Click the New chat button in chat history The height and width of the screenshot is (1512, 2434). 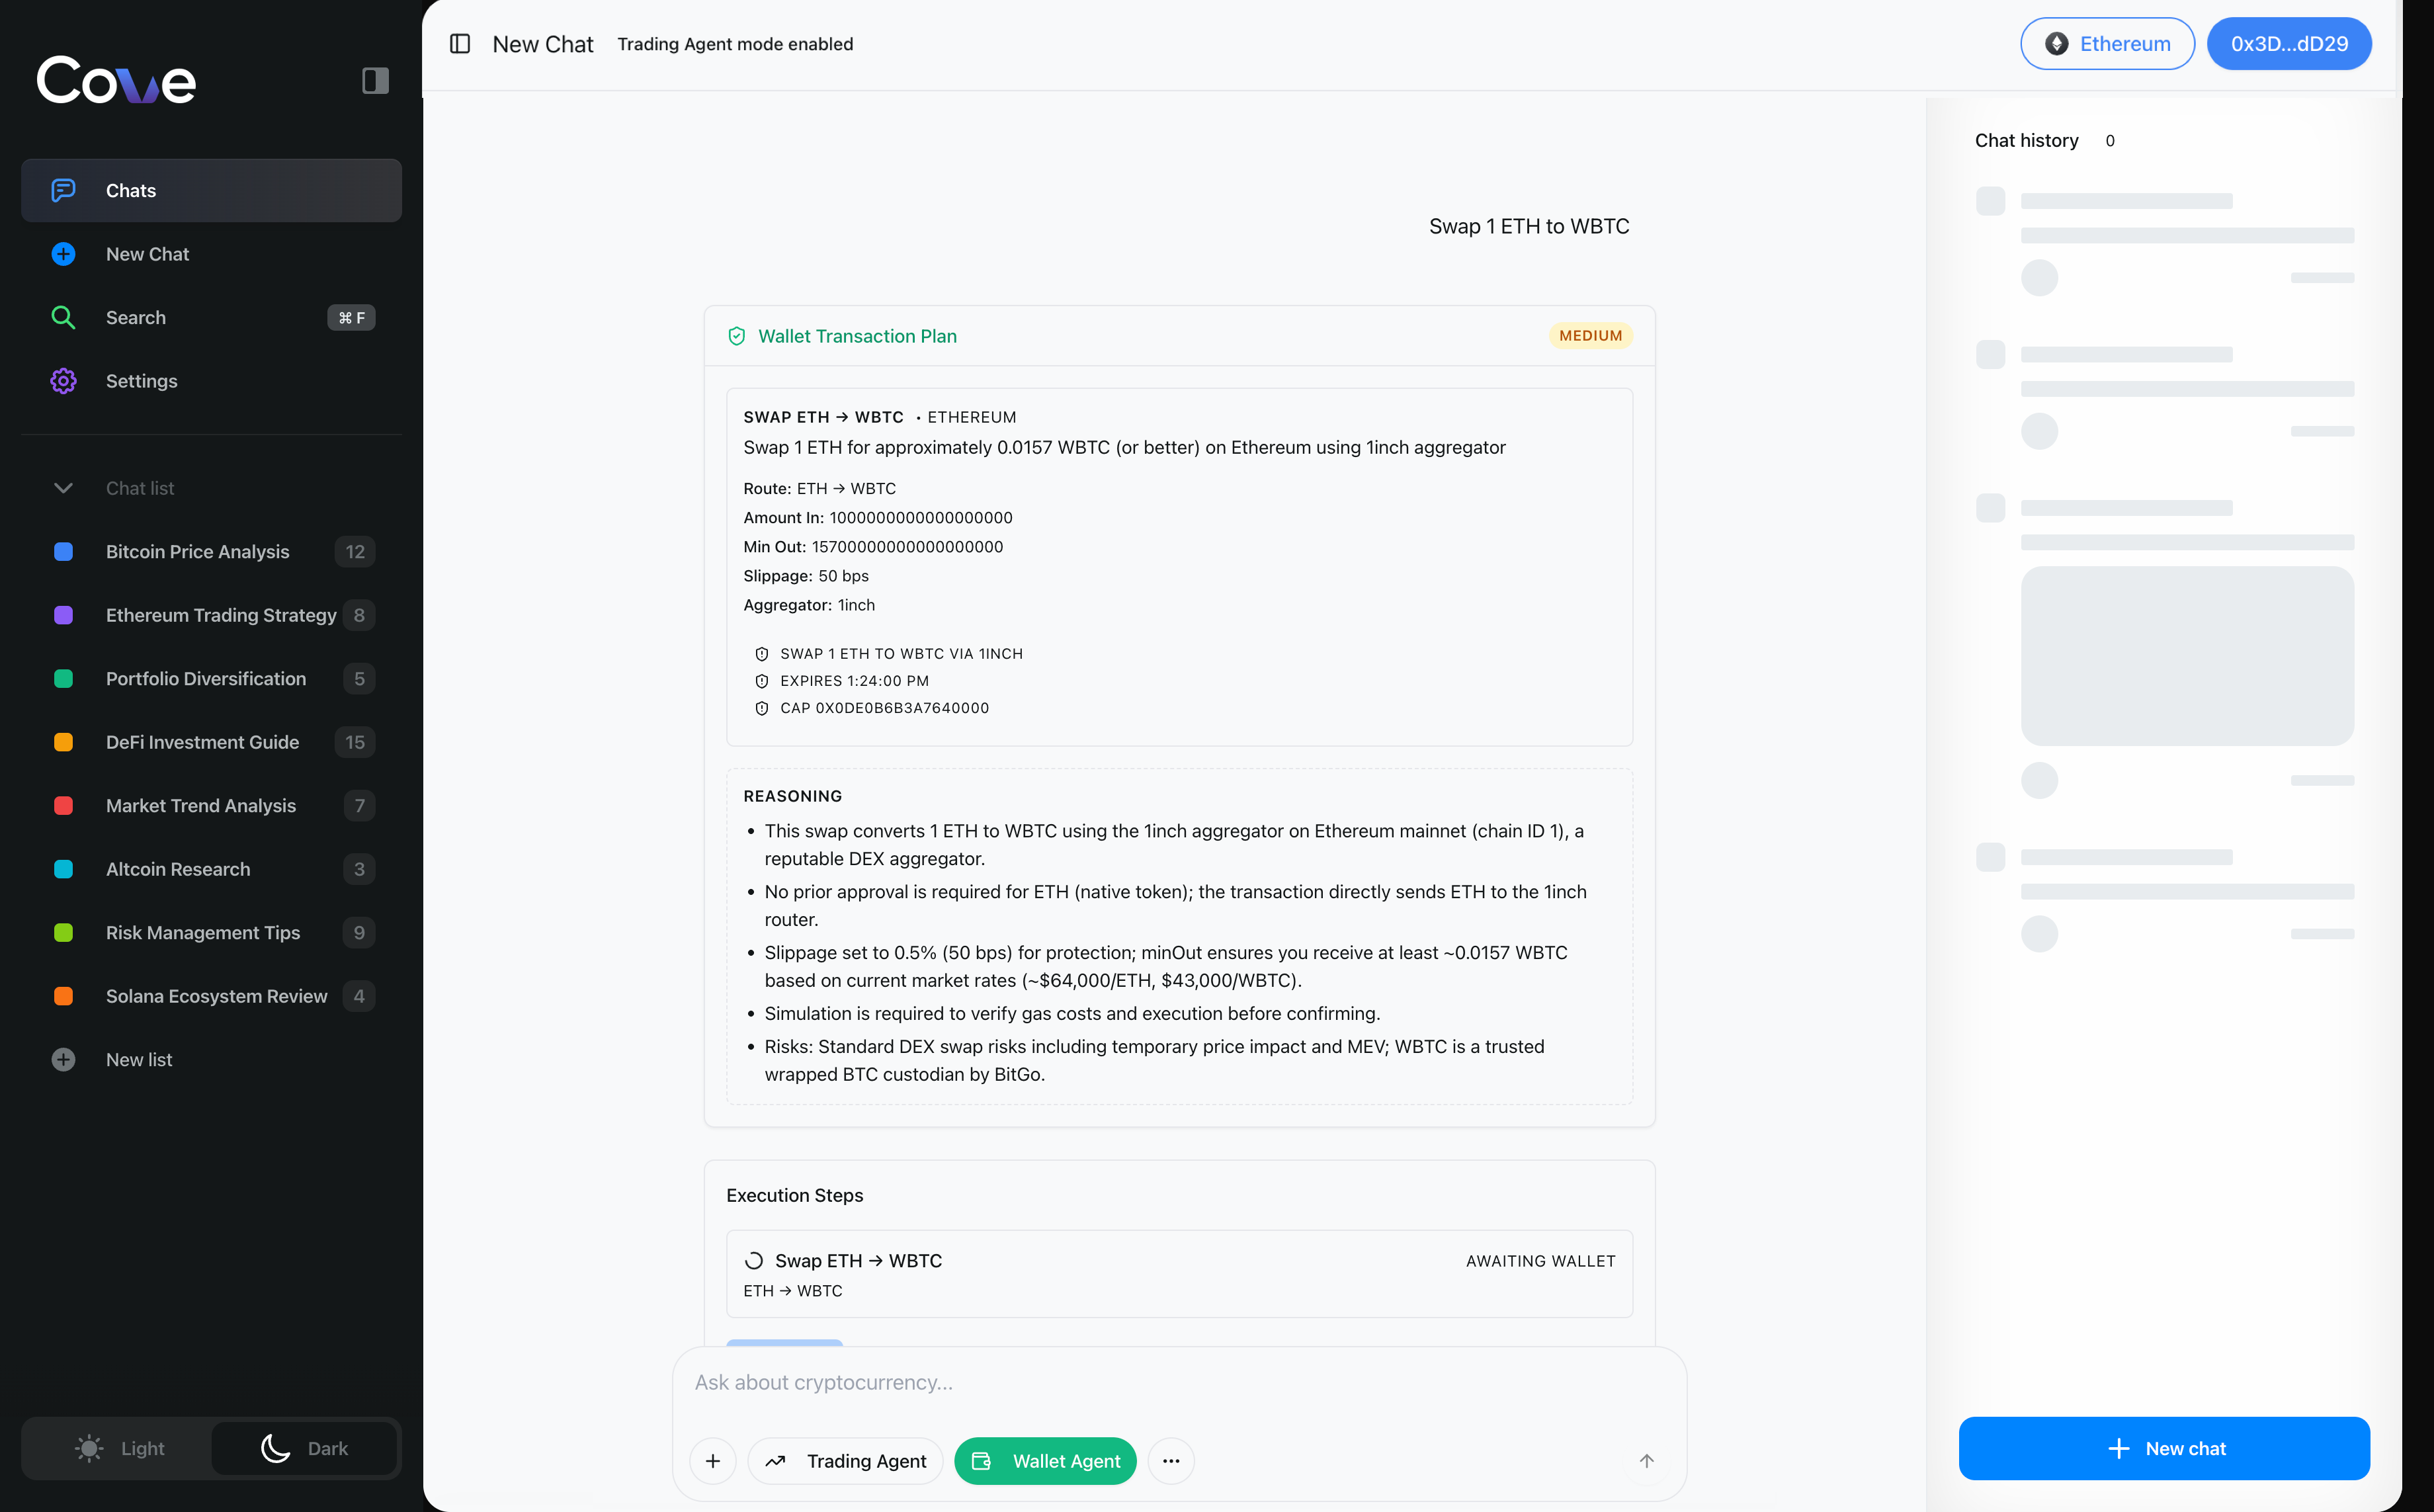[x=2164, y=1448]
